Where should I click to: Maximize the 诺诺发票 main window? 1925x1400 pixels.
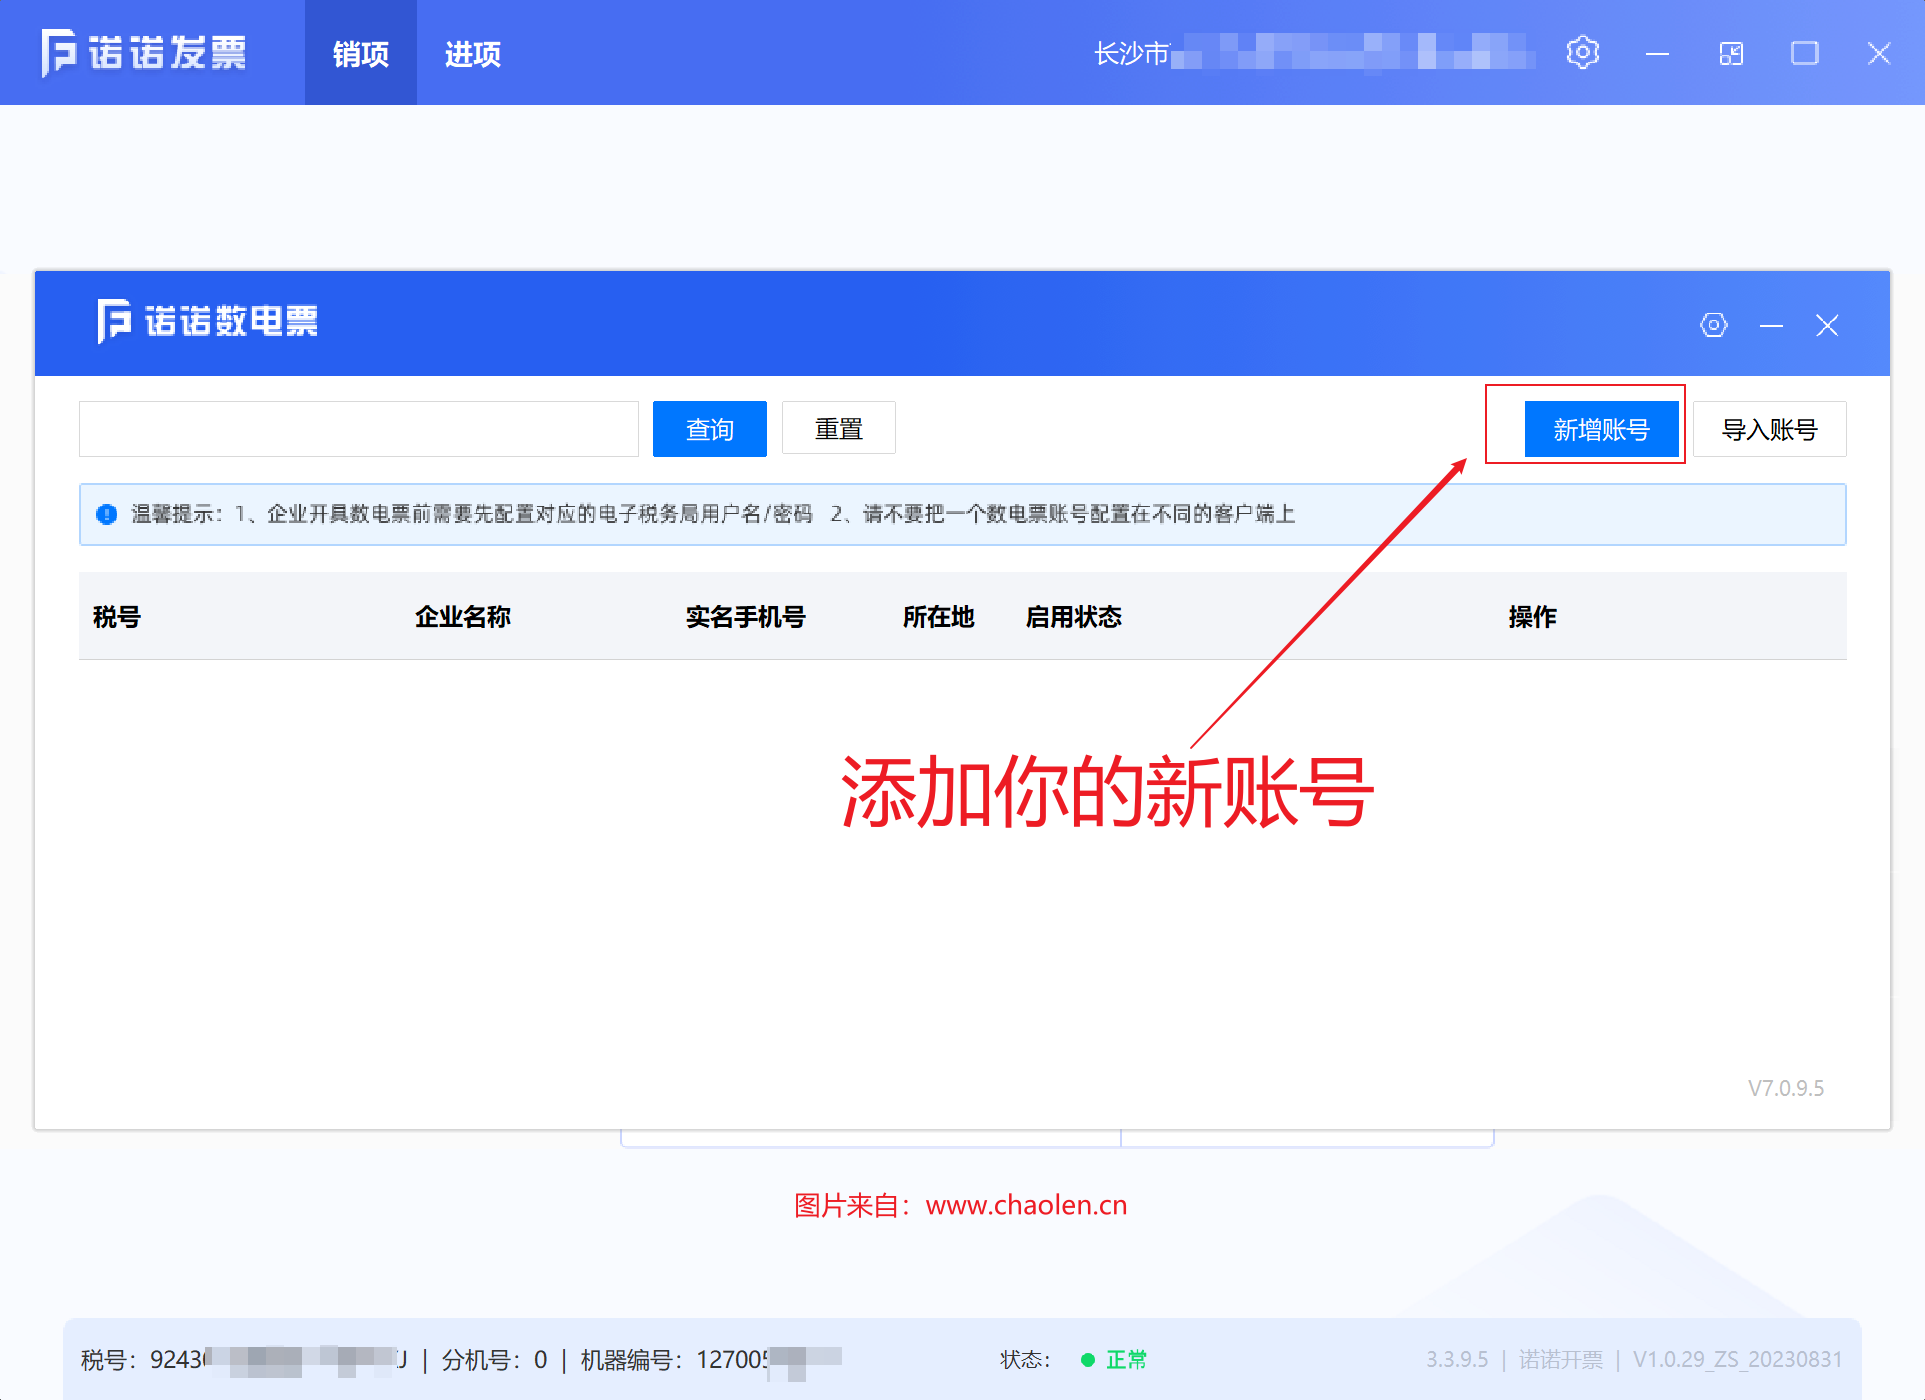(1805, 53)
